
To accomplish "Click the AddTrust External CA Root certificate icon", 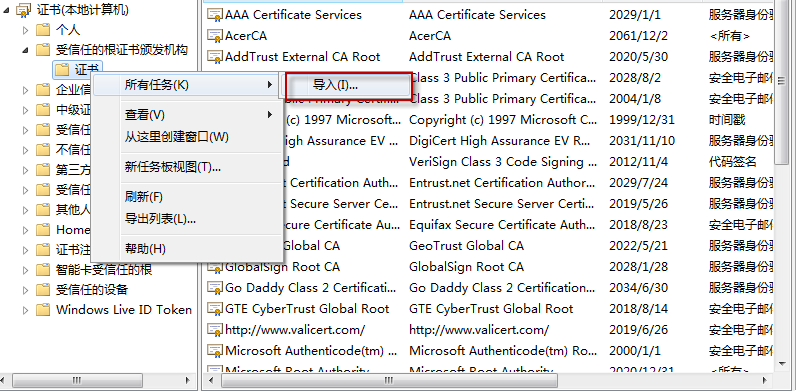I will point(215,57).
